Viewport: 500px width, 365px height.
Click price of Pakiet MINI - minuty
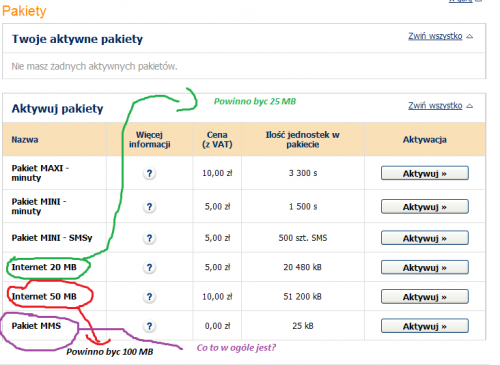click(x=217, y=207)
